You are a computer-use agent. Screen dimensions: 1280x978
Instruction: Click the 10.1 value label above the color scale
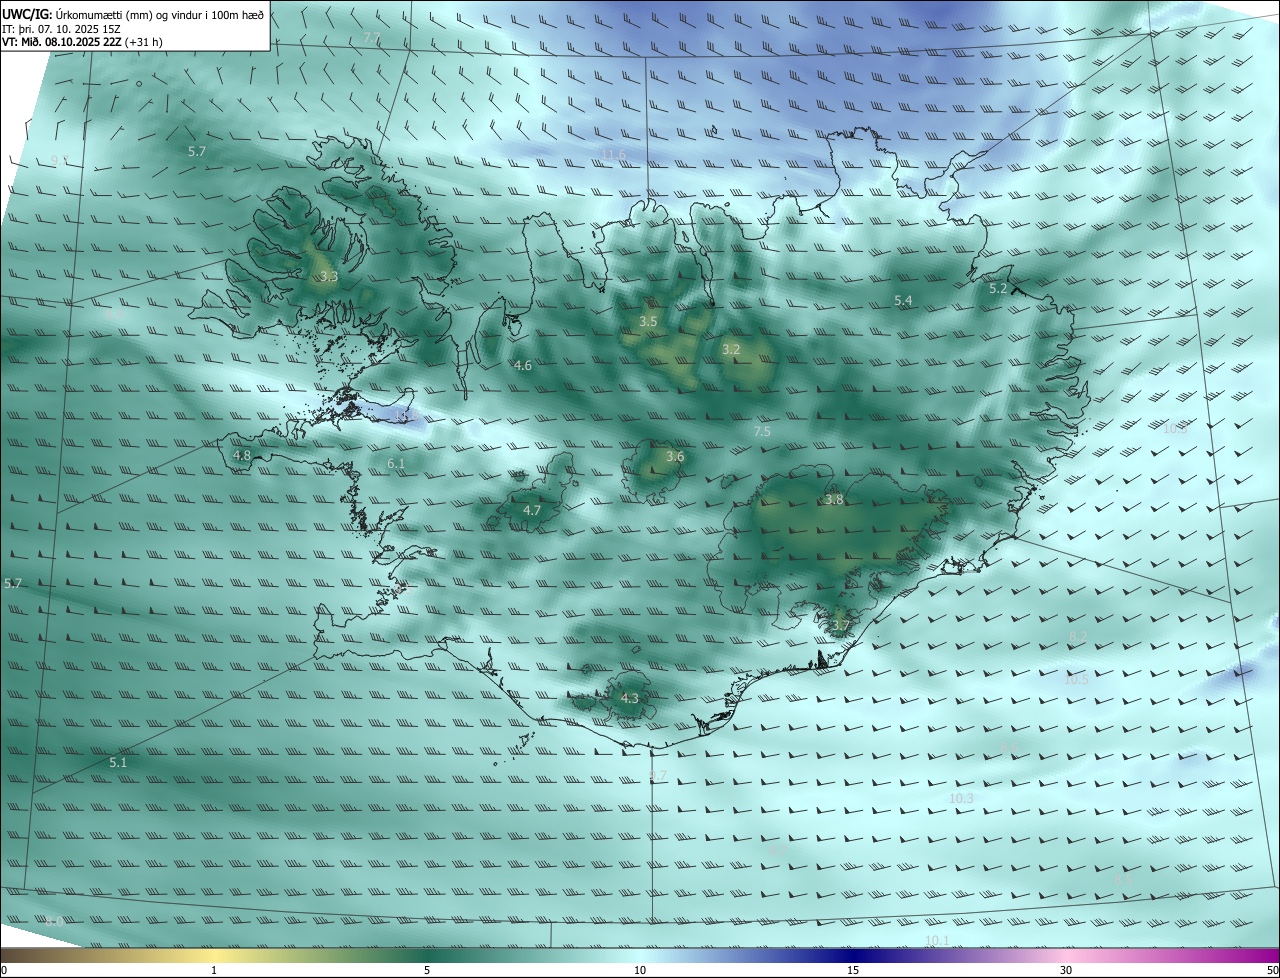(937, 941)
